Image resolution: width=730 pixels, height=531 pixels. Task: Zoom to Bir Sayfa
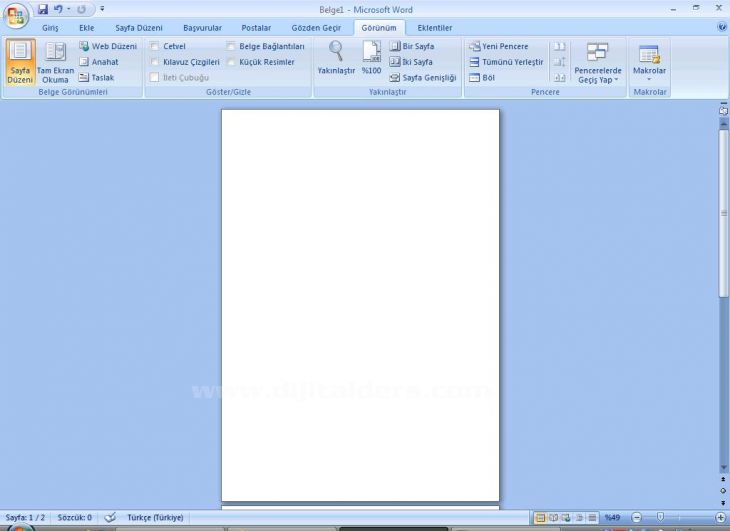pyautogui.click(x=412, y=46)
